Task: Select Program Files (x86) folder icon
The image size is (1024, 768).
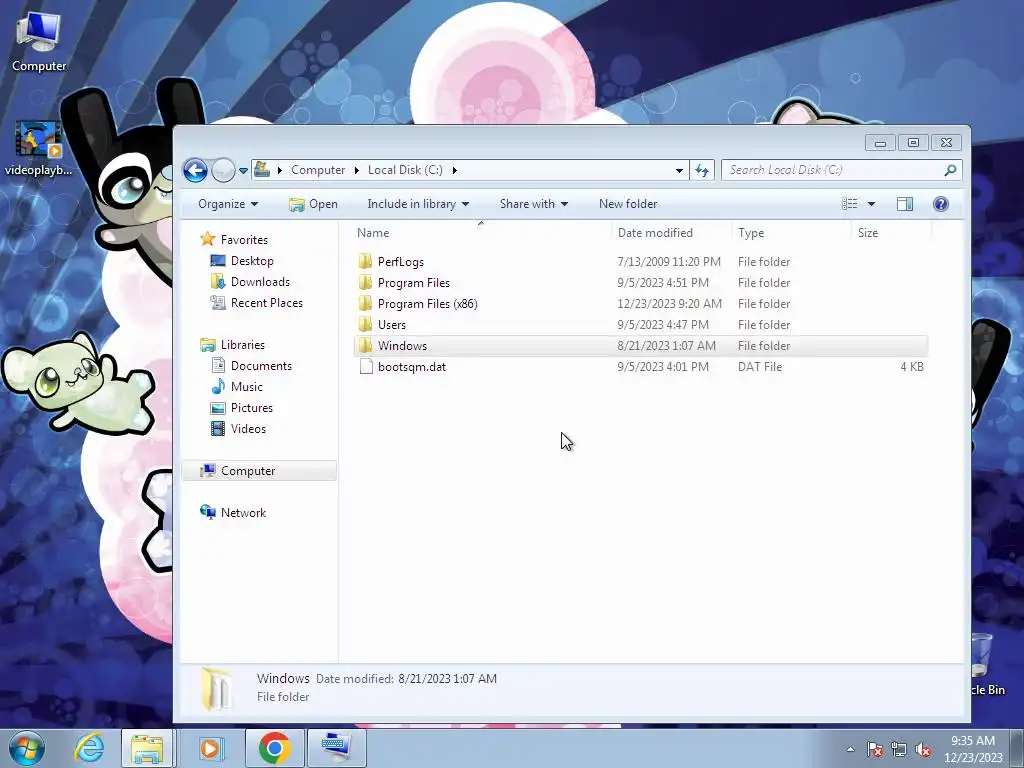Action: 366,304
